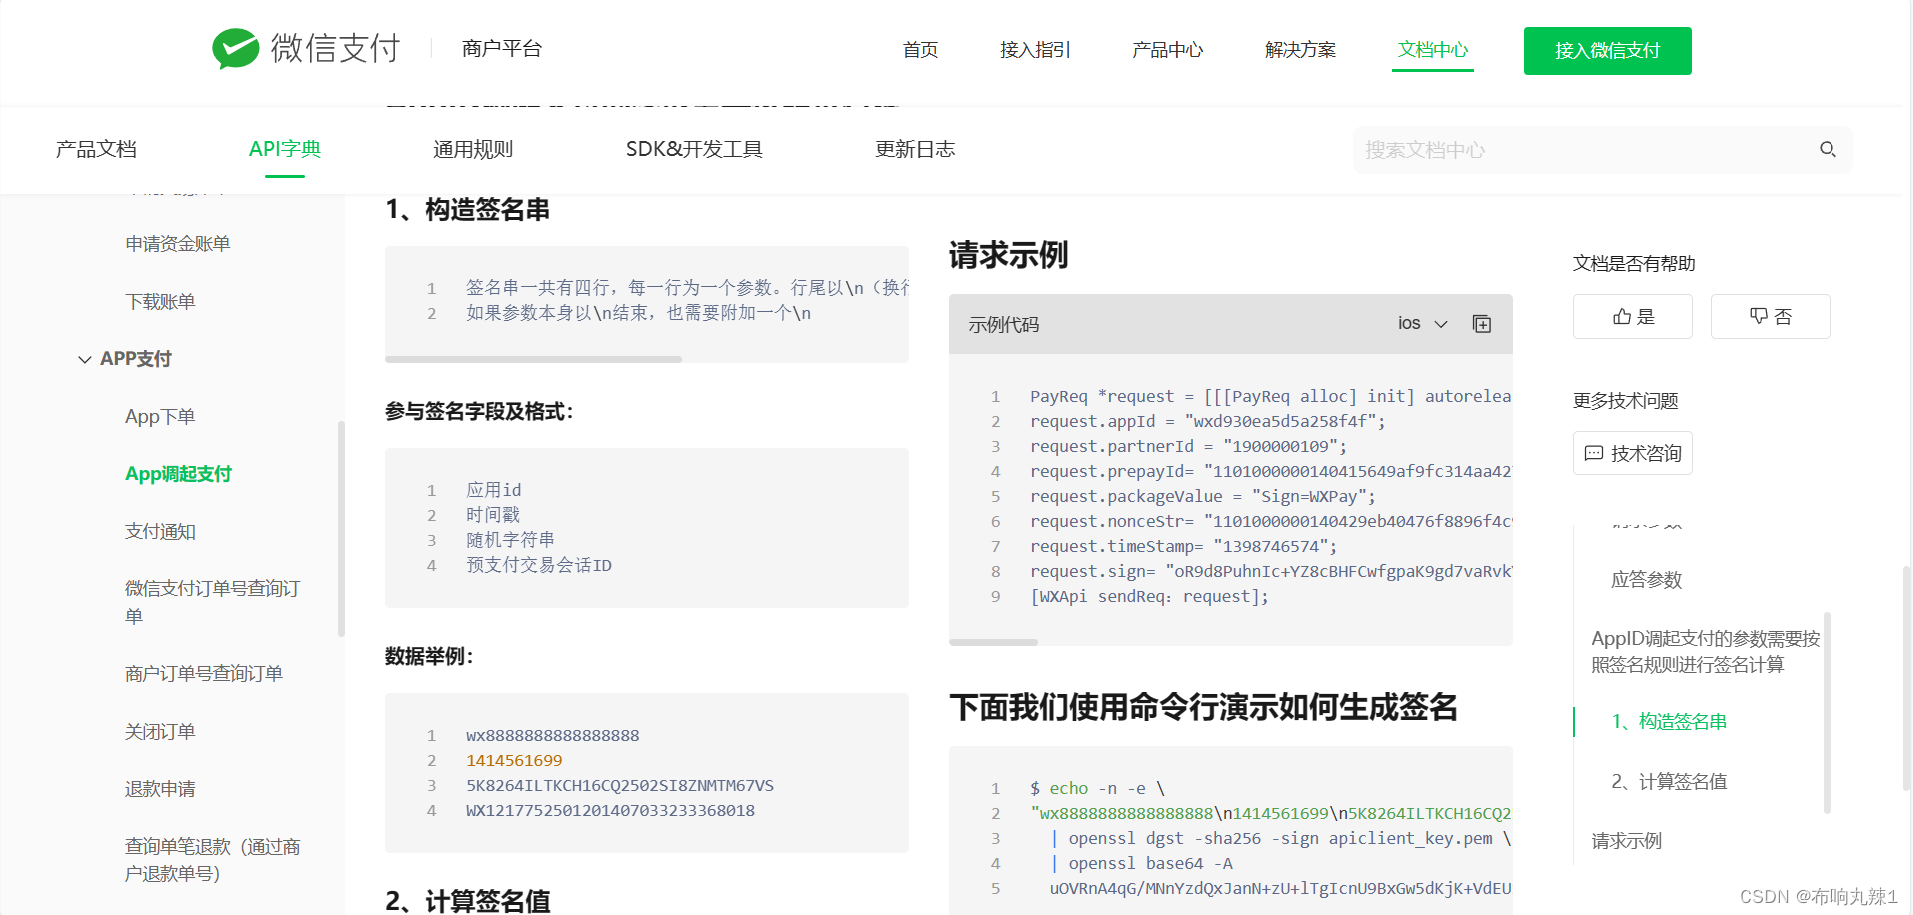Click horizontal scrollbar under 示例代码 block
The image size is (1913, 915).
pyautogui.click(x=993, y=642)
